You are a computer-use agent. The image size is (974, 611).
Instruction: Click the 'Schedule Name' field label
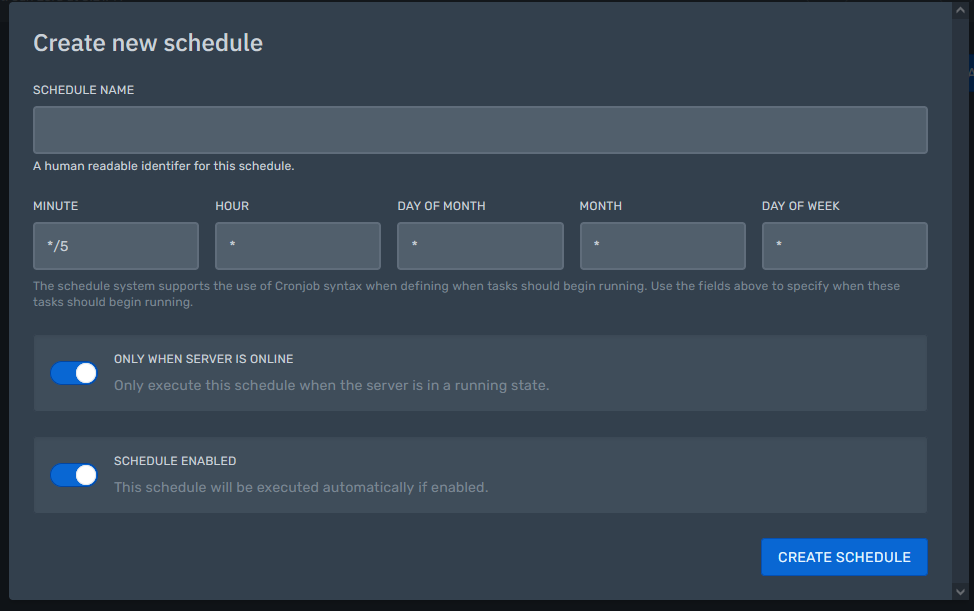[x=83, y=90]
